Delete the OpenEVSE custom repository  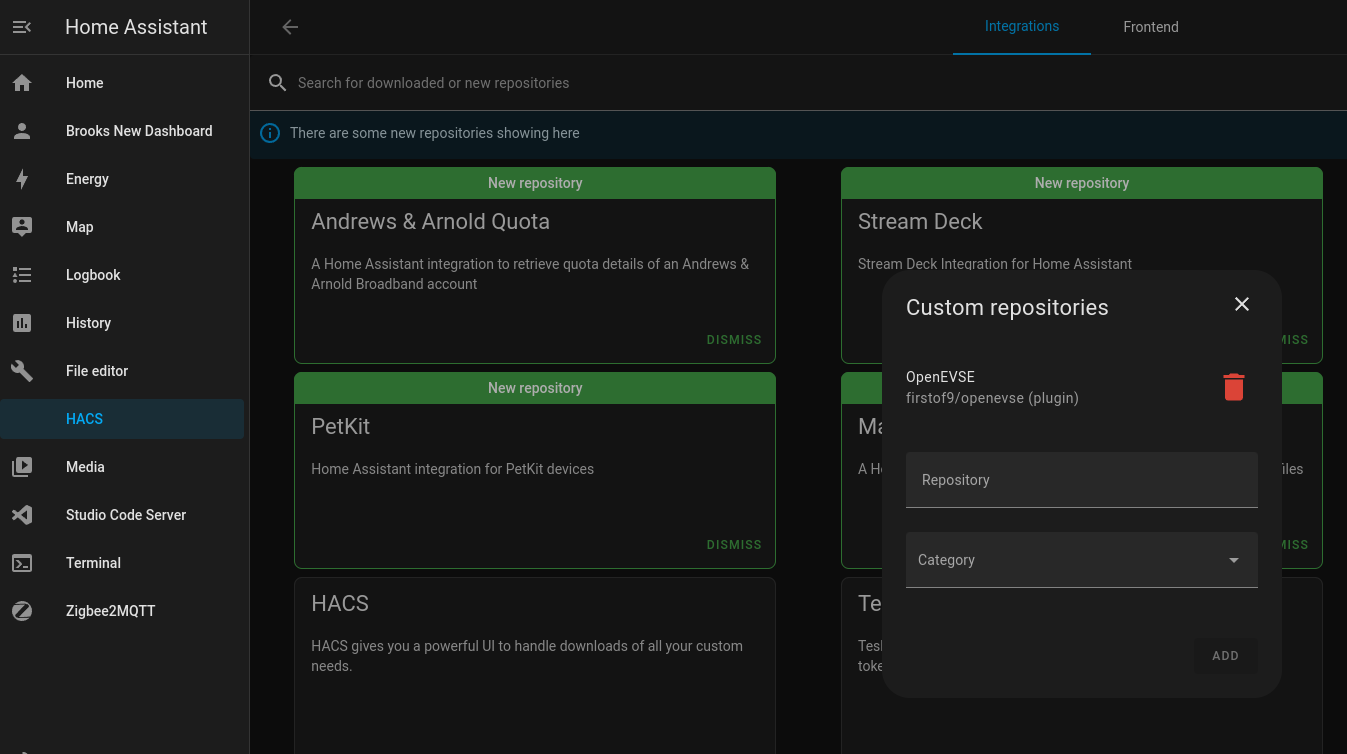click(x=1234, y=387)
